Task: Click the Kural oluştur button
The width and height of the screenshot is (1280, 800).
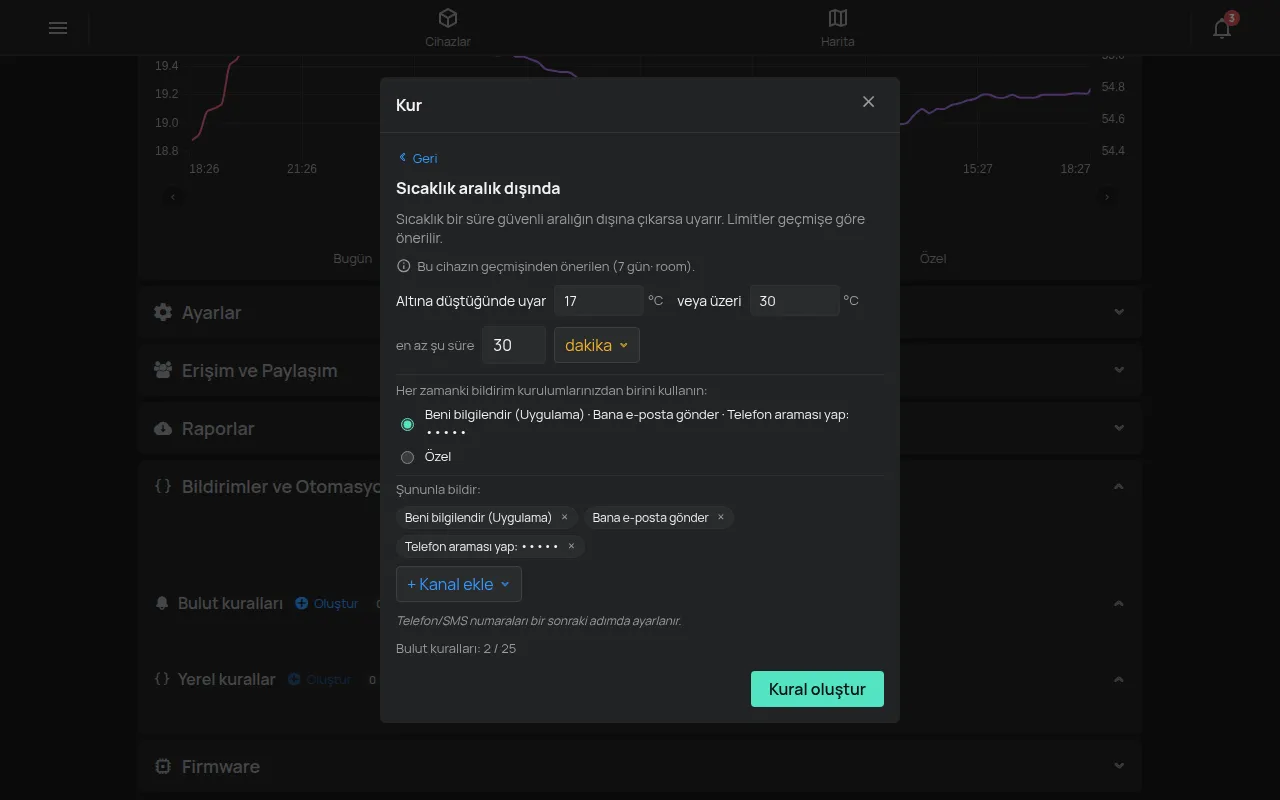Action: click(817, 689)
